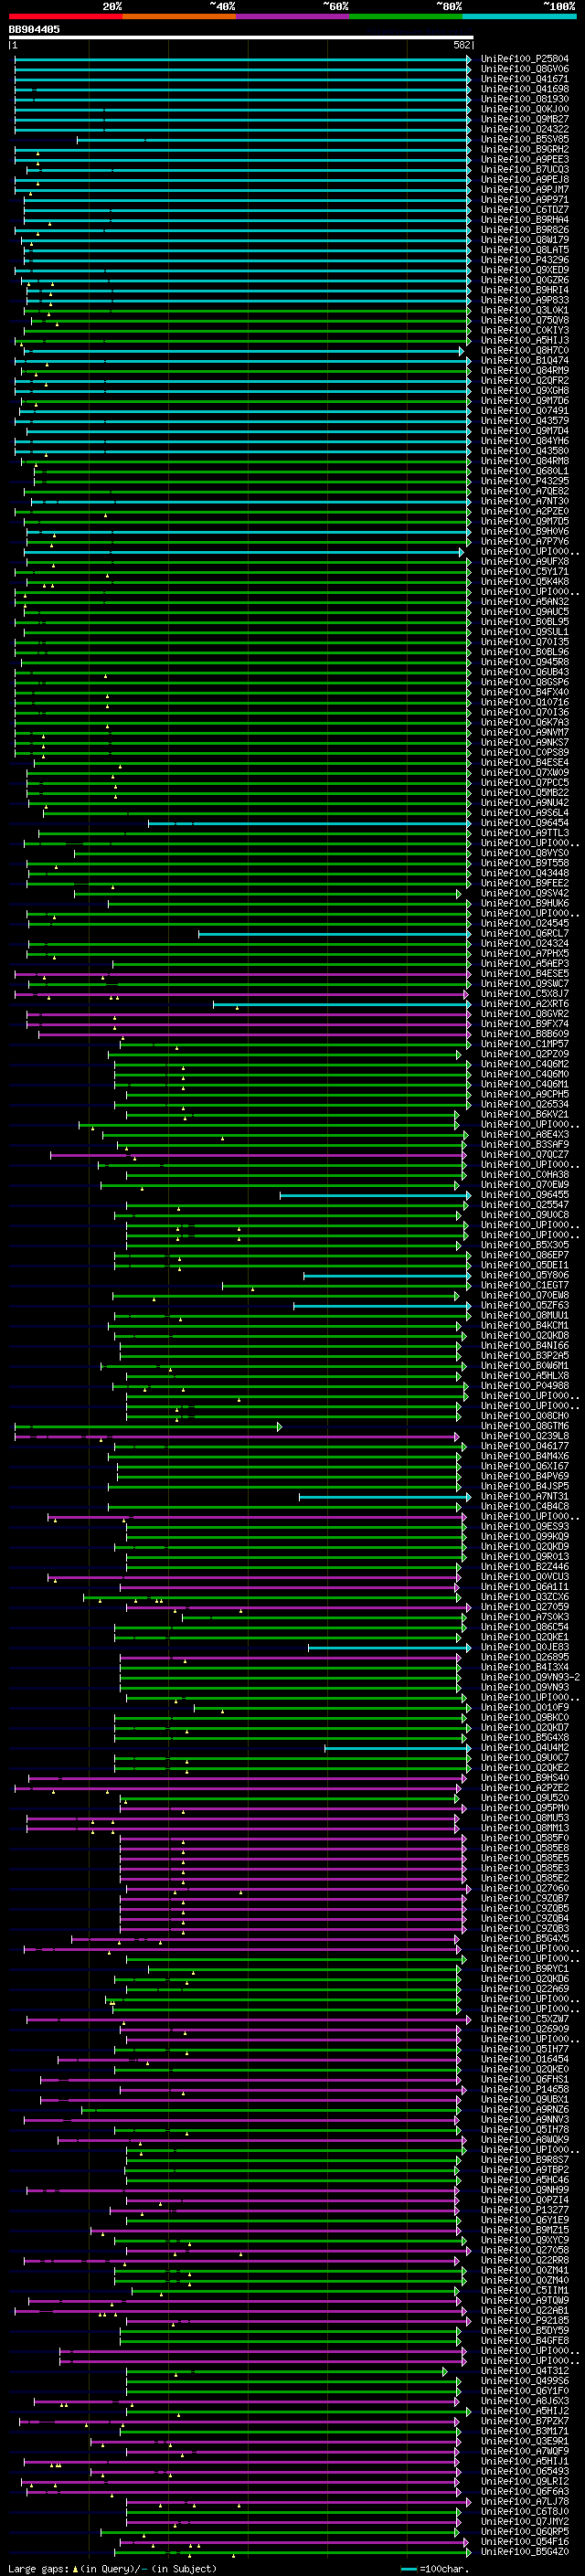Select hit UniRef100_Q7QCZ7
585x2576 pixels.
point(524,1155)
